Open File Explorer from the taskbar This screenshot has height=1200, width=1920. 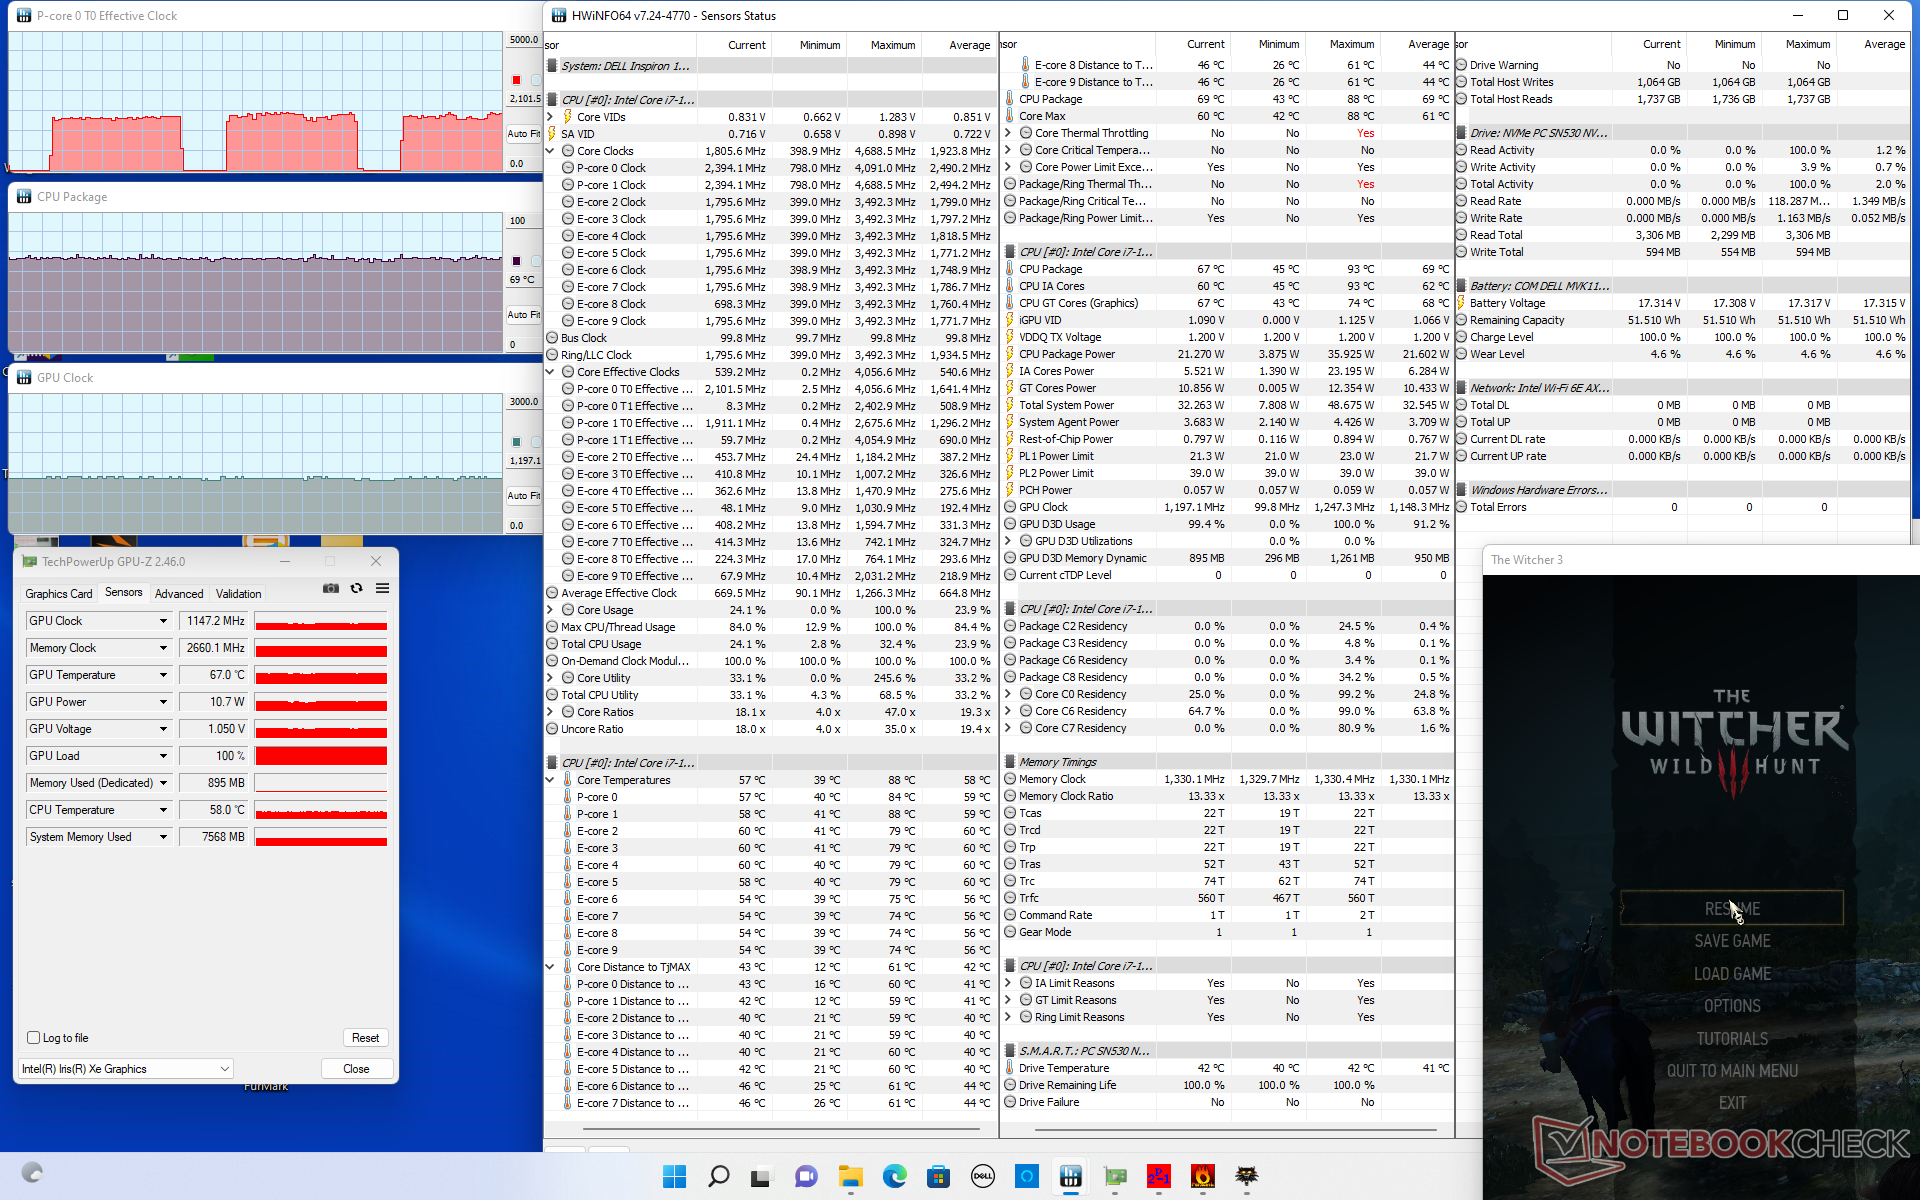850,1176
